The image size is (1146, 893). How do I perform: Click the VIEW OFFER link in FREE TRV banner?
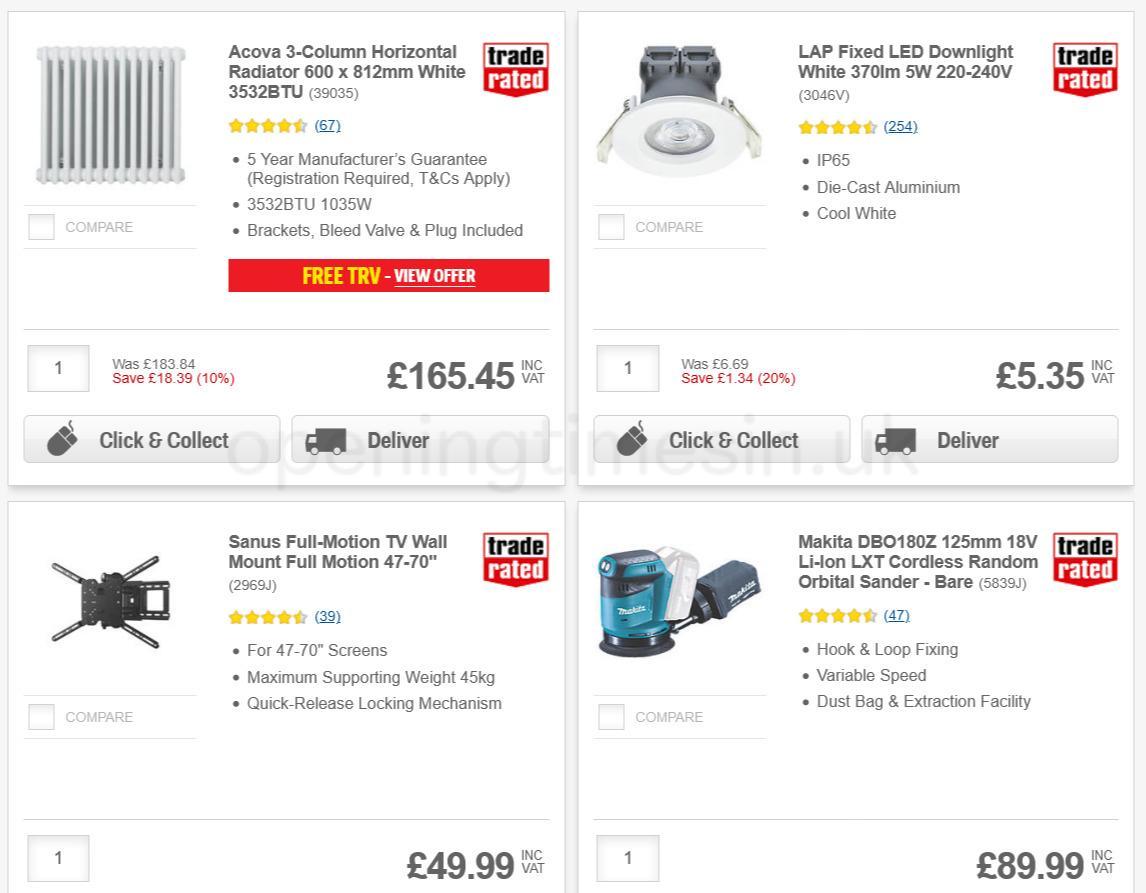[x=434, y=276]
